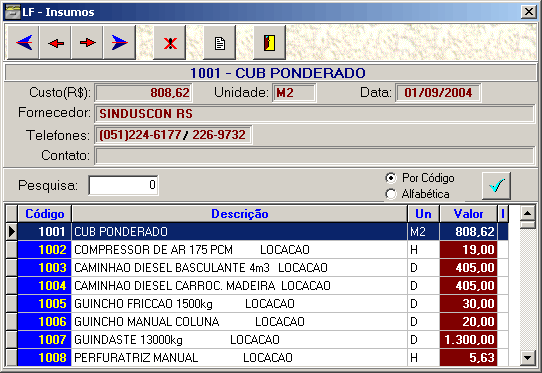Image resolution: width=542 pixels, height=373 pixels.
Task: Select code cell 1007
Action: click(44, 339)
